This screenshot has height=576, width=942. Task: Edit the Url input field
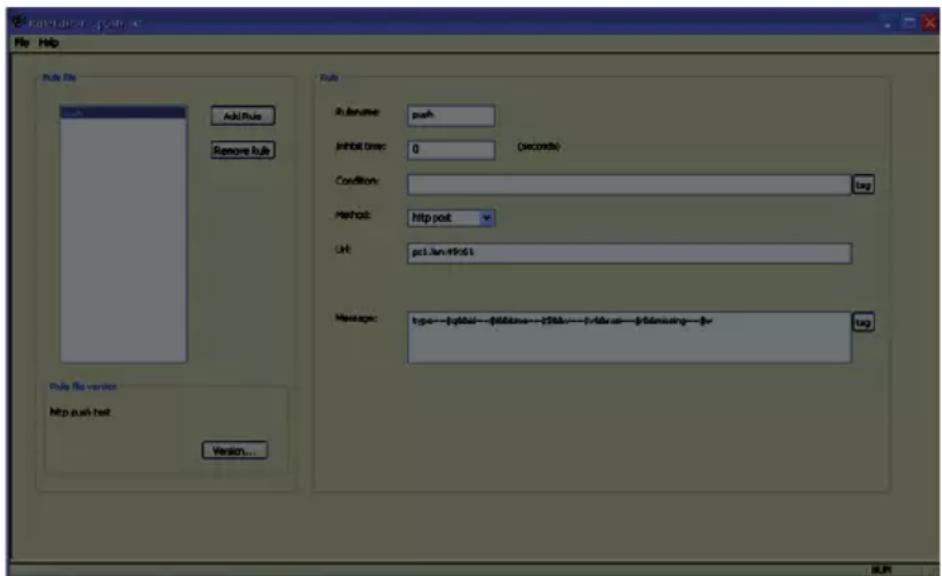click(629, 253)
